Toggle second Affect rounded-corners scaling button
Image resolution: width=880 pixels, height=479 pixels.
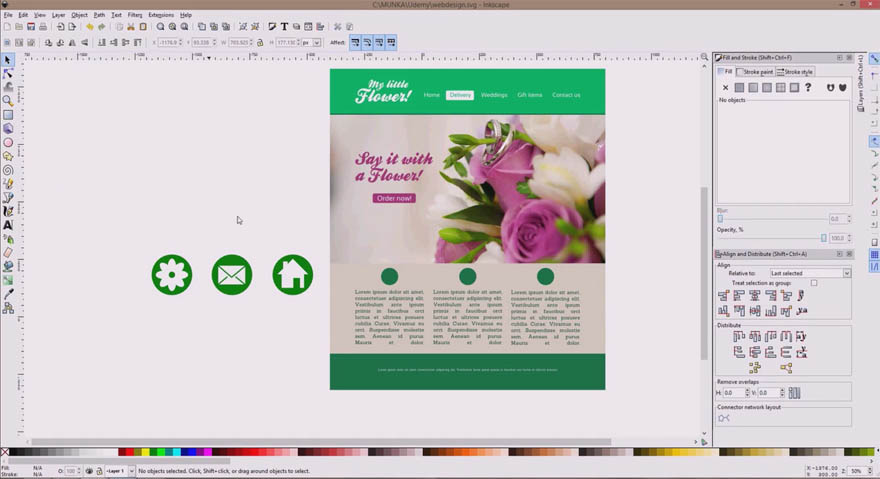[367, 43]
